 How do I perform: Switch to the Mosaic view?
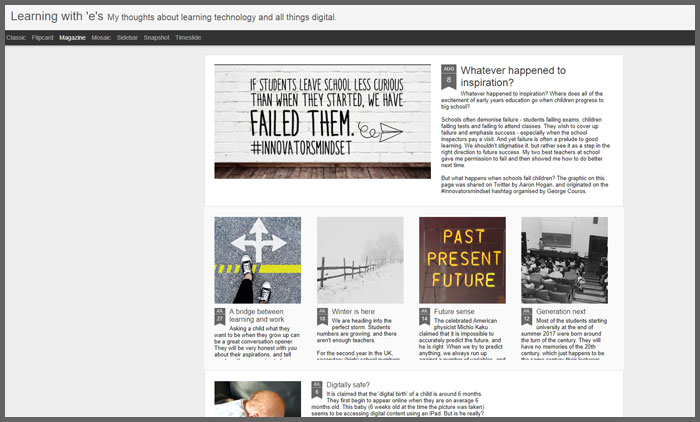tap(101, 38)
